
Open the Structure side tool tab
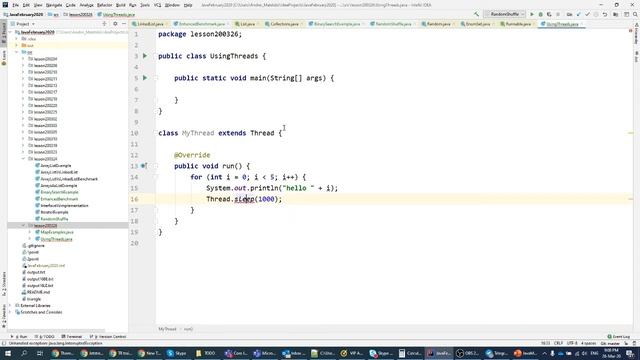point(4,284)
